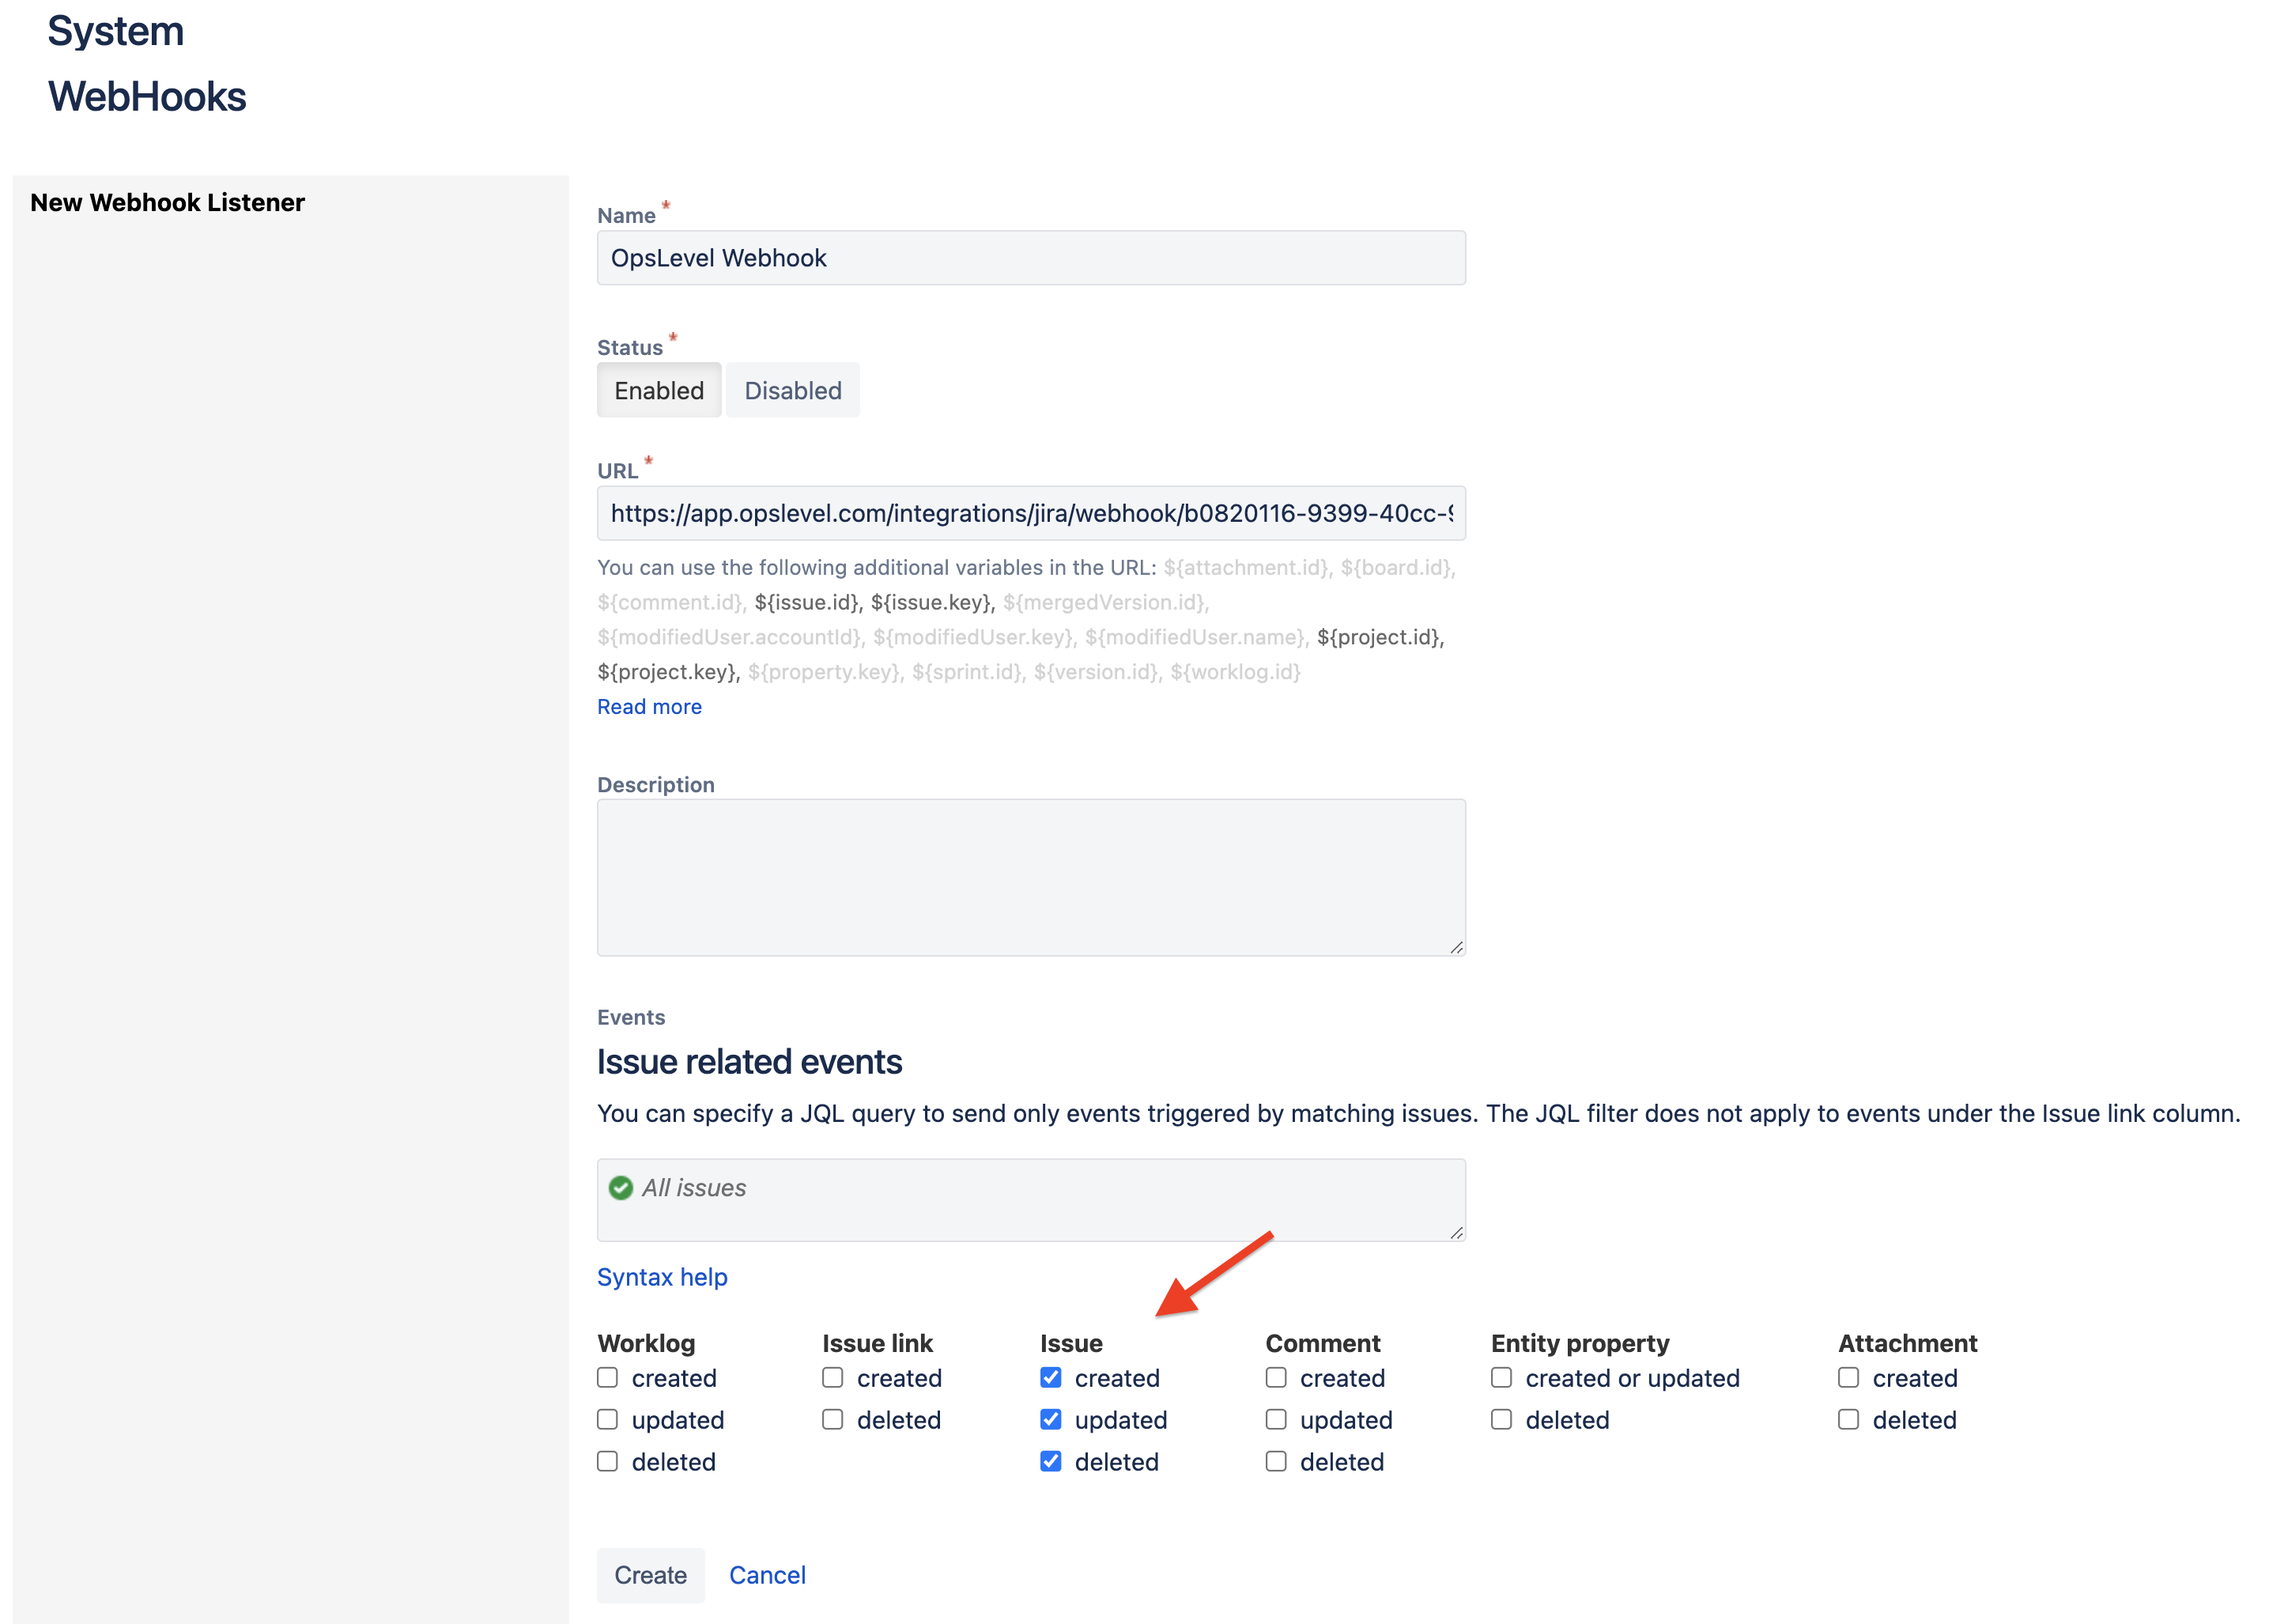Click the Read more link
The width and height of the screenshot is (2288, 1624).
click(650, 707)
